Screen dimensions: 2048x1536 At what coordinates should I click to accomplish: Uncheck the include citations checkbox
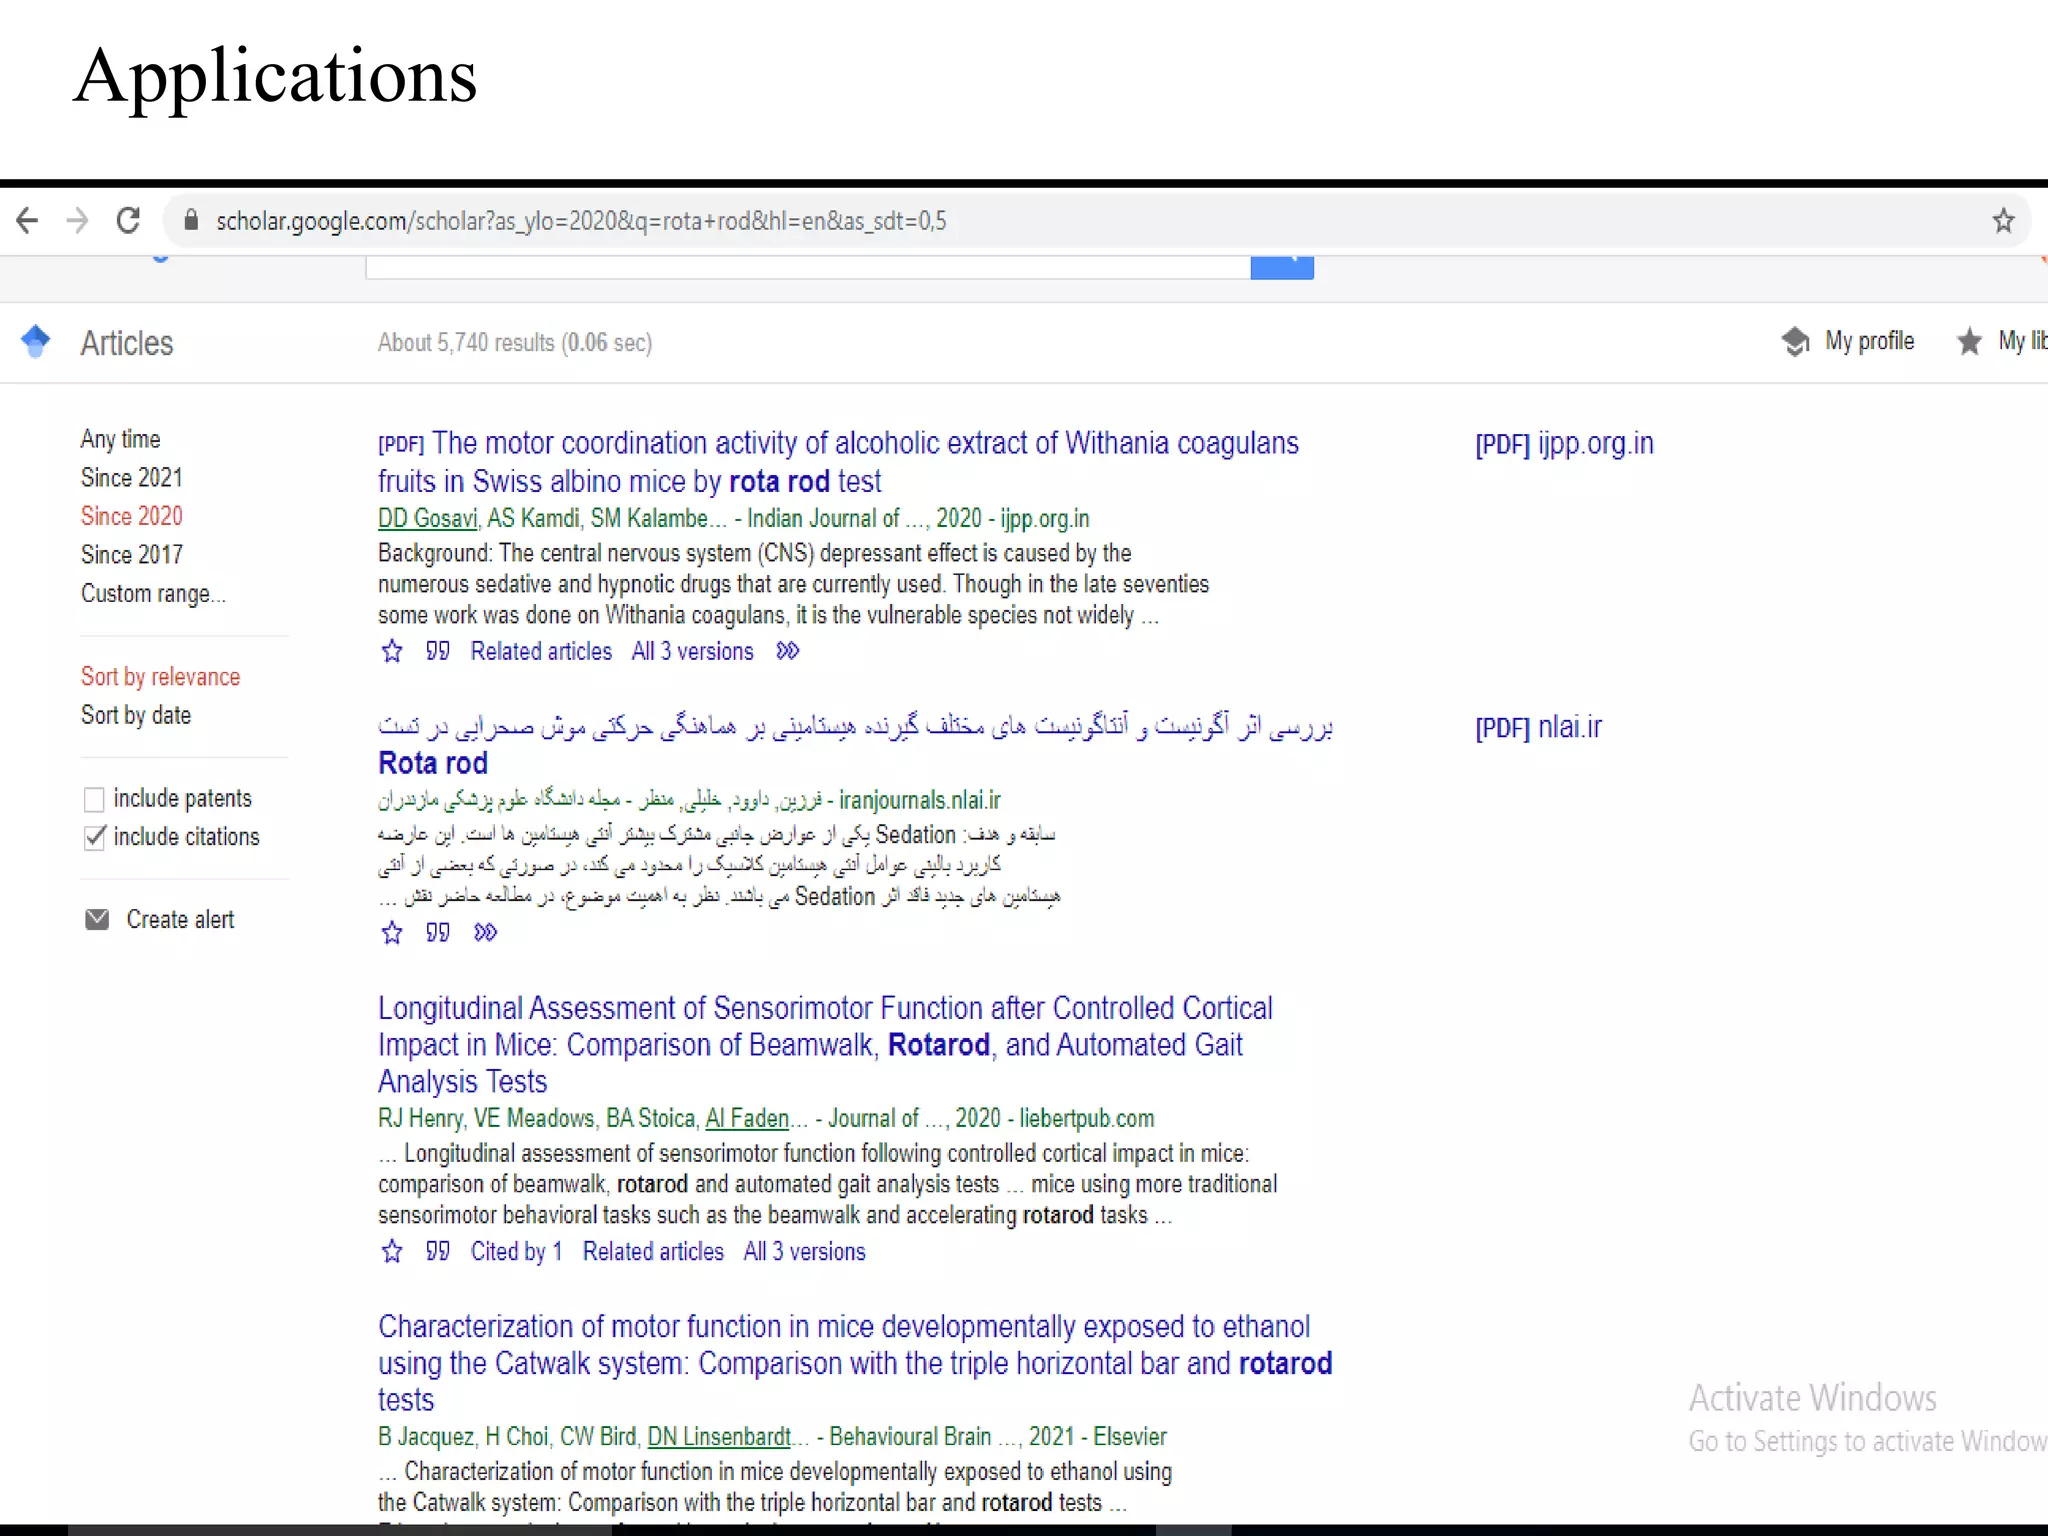(x=94, y=837)
